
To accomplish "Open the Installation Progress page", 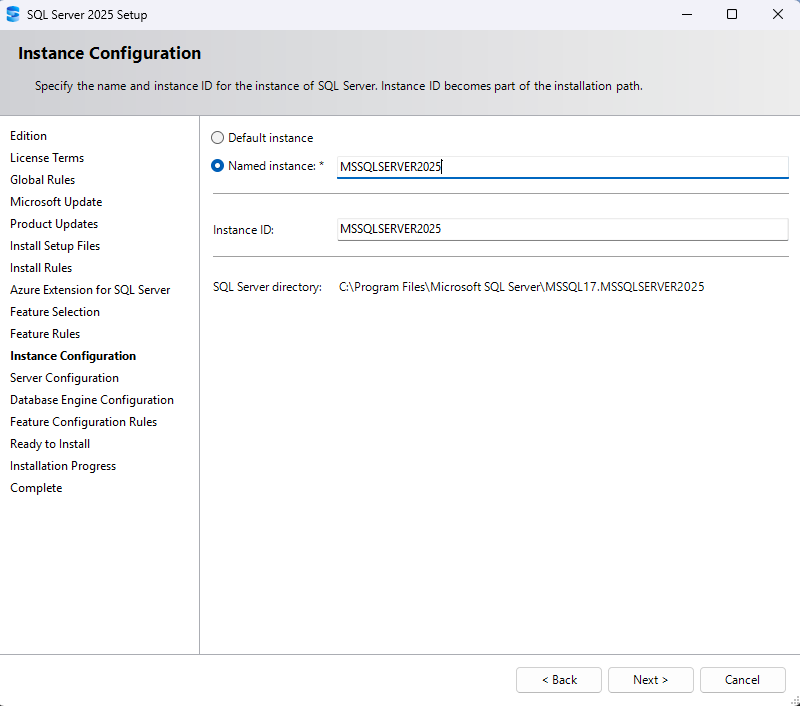I will point(62,465).
